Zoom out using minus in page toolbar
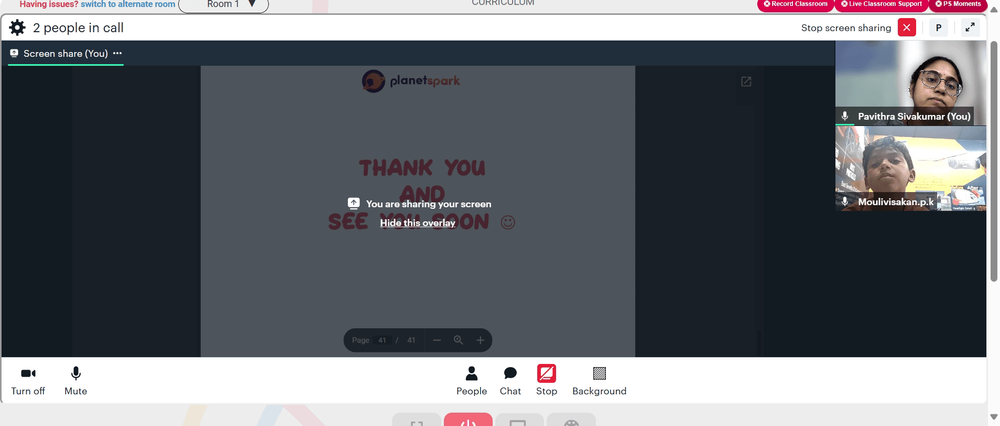Screen dimensions: 1000x426 point(437,340)
